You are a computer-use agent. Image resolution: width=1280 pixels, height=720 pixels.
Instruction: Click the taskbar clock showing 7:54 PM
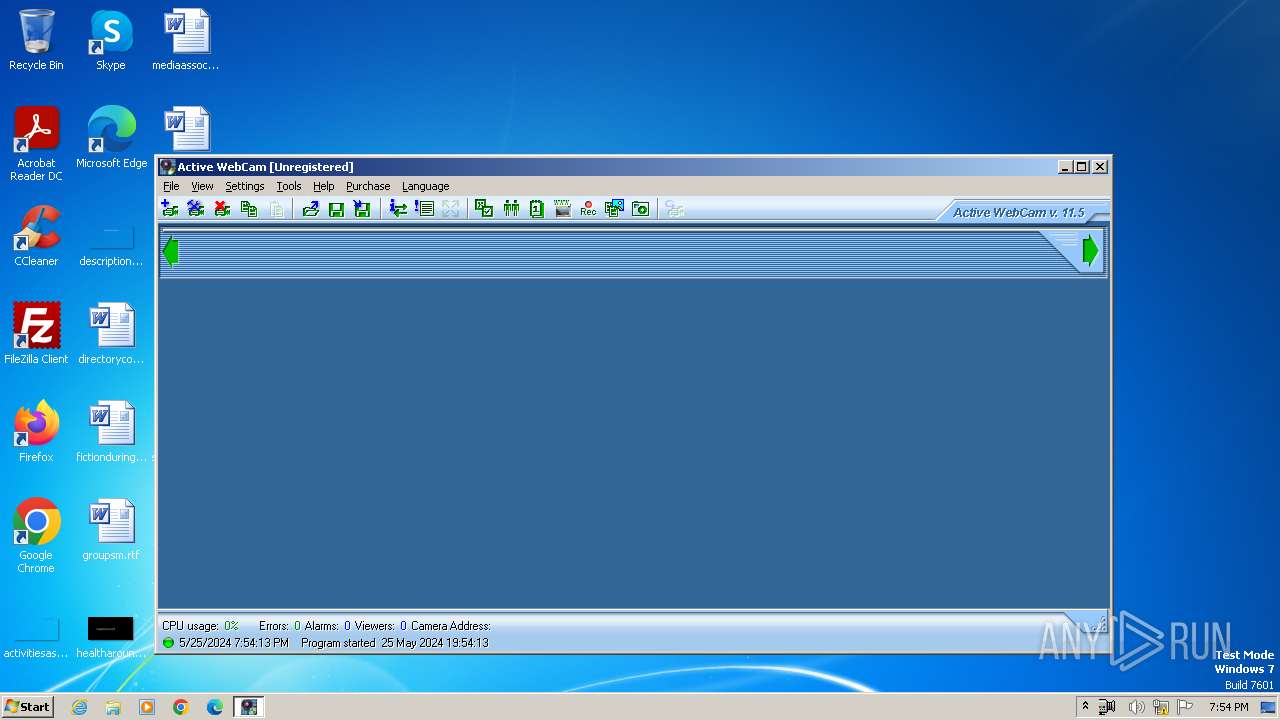coord(1228,707)
